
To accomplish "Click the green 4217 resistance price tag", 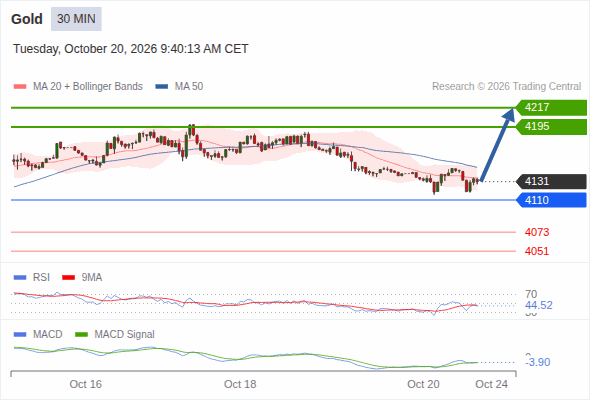I will point(551,108).
